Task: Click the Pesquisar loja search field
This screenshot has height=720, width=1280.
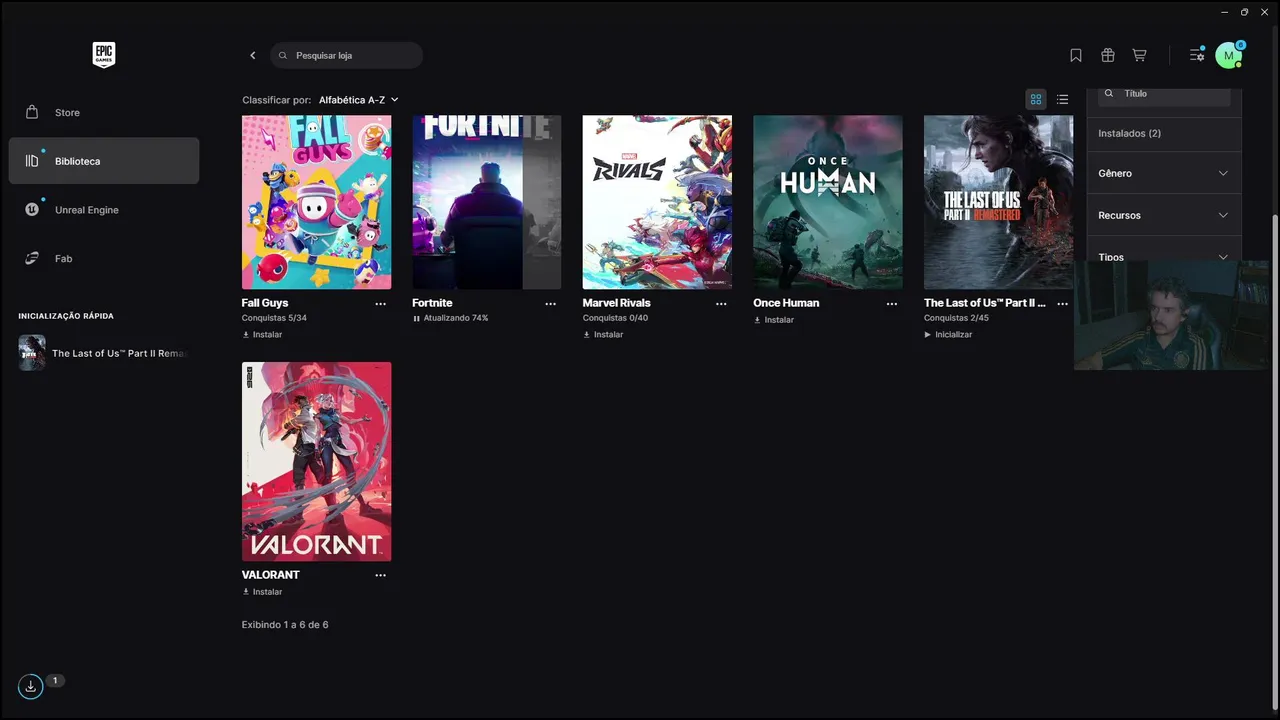Action: [x=346, y=55]
